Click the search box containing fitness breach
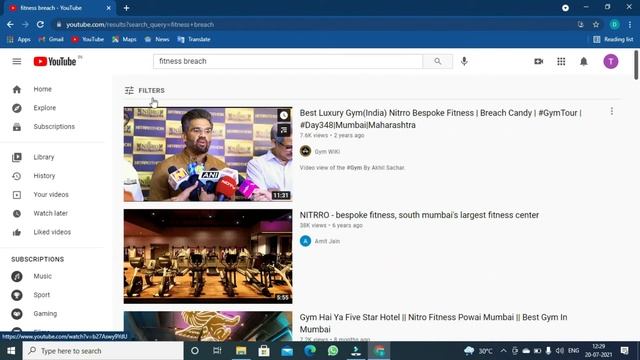Image resolution: width=640 pixels, height=360 pixels. coord(288,61)
